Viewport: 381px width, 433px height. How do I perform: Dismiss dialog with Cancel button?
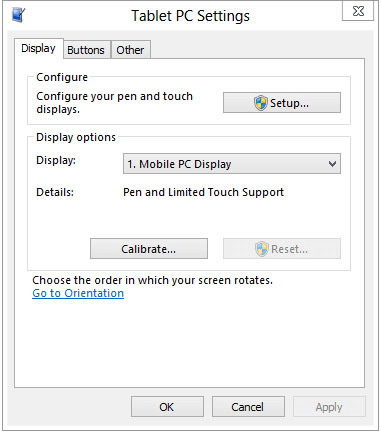pos(248,407)
